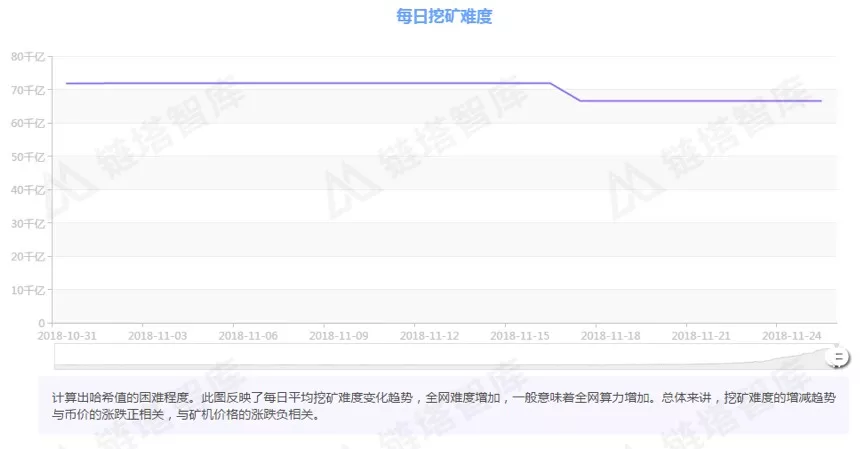Click y-axis label 80千亿
Image resolution: width=865 pixels, height=449 pixels.
coord(28,57)
